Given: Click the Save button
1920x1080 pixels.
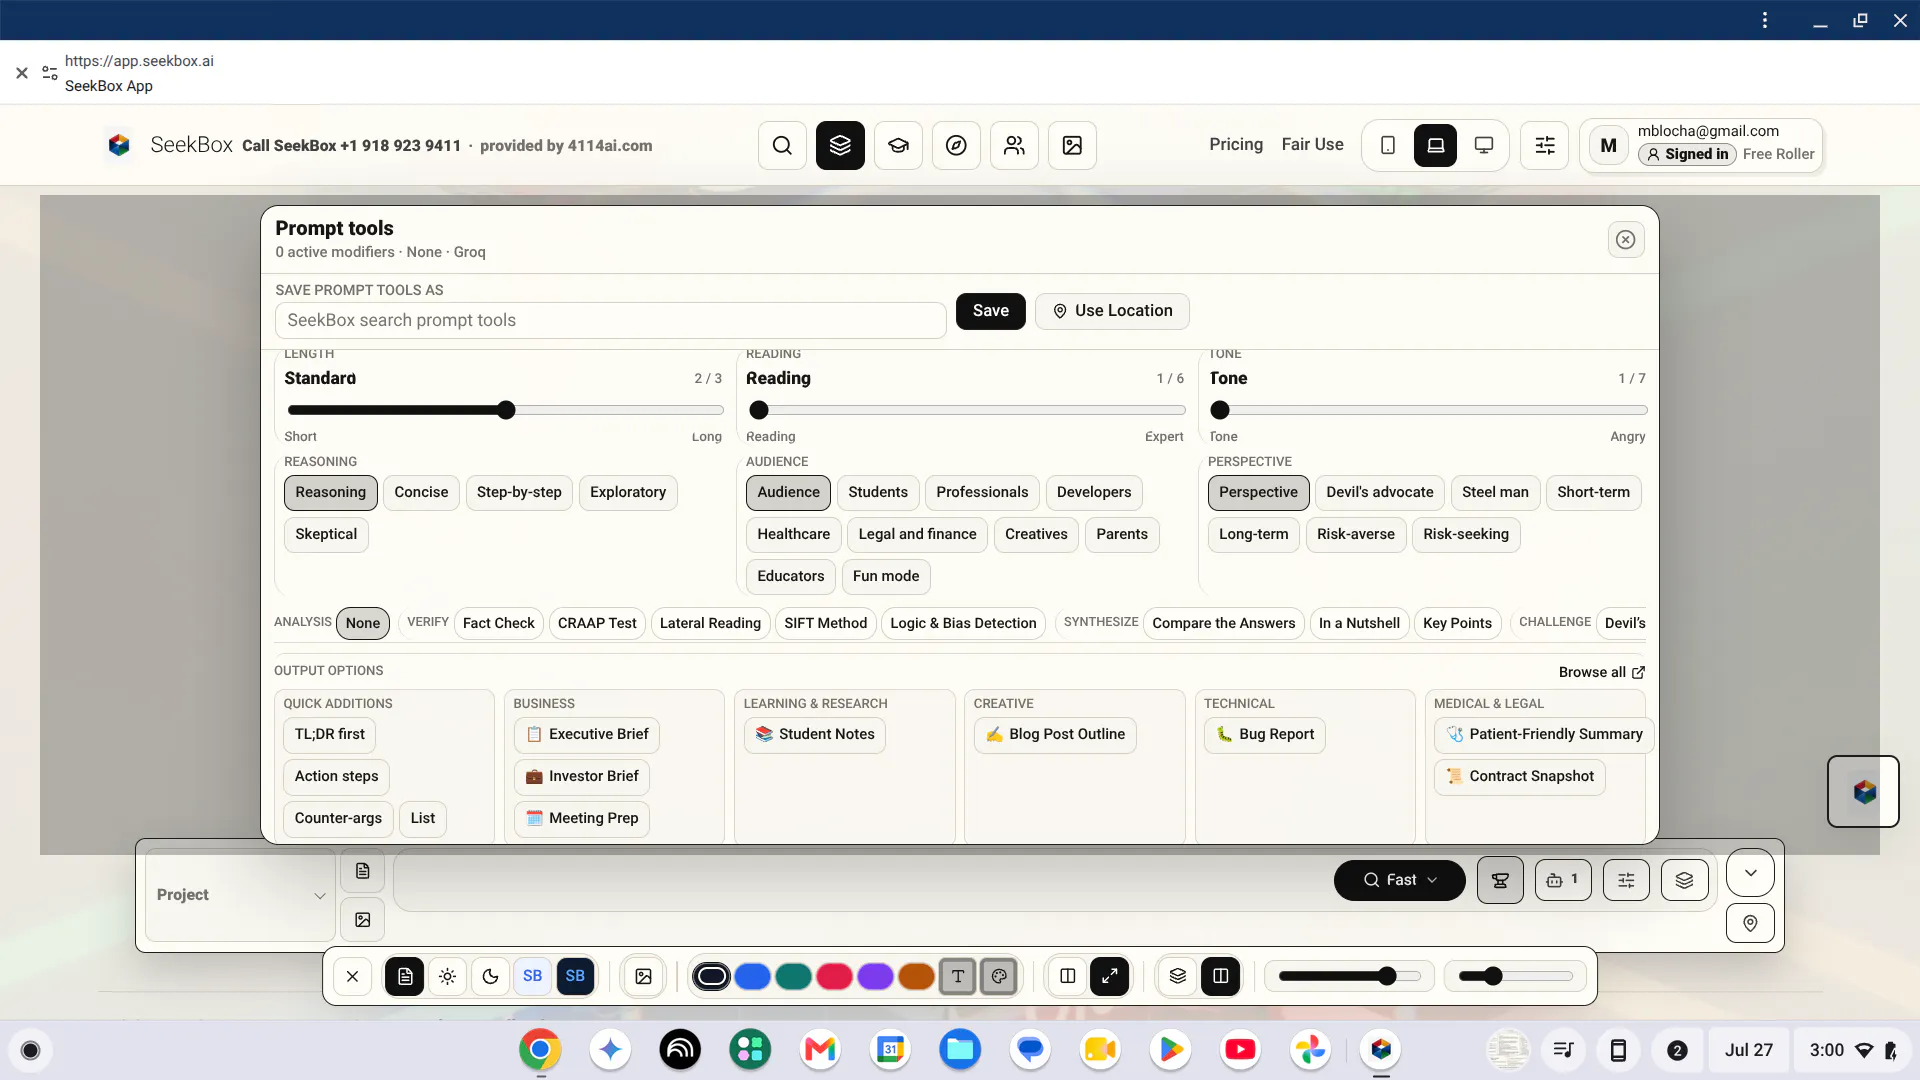Looking at the screenshot, I should (x=991, y=311).
